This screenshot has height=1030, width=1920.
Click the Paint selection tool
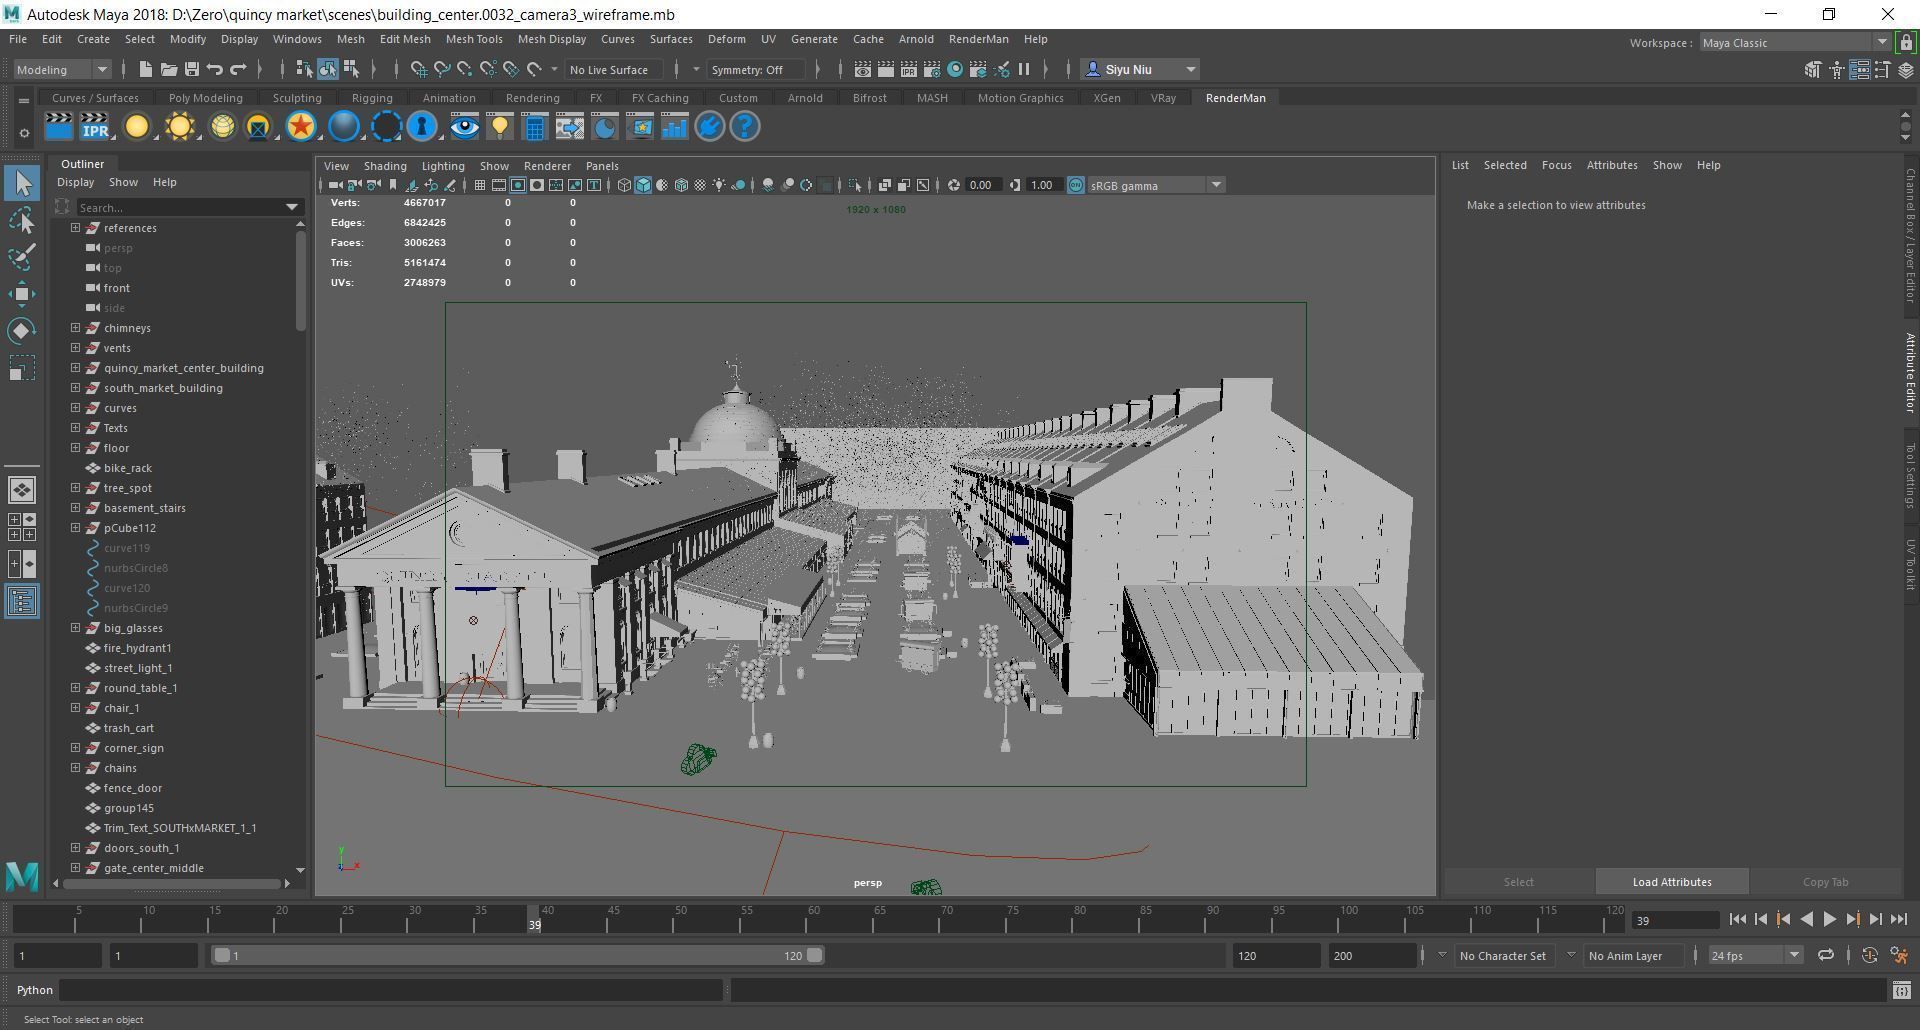point(22,257)
